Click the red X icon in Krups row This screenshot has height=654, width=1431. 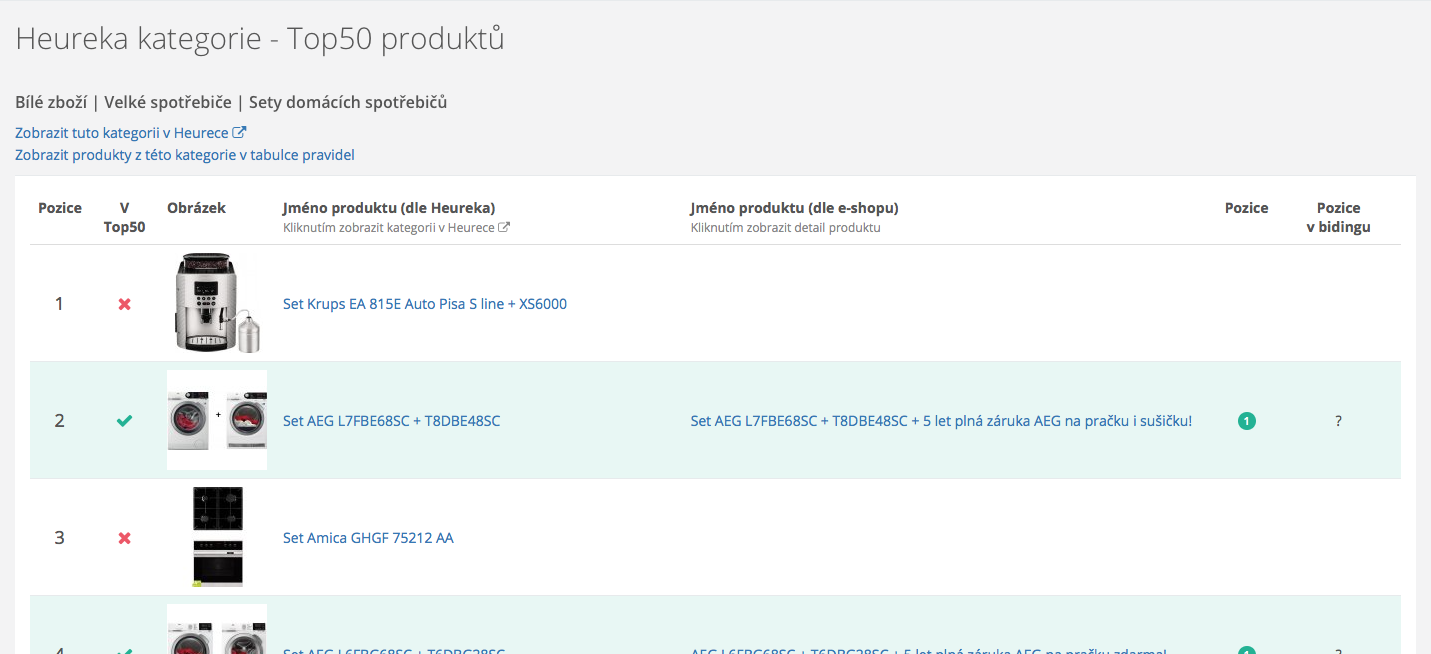point(124,304)
